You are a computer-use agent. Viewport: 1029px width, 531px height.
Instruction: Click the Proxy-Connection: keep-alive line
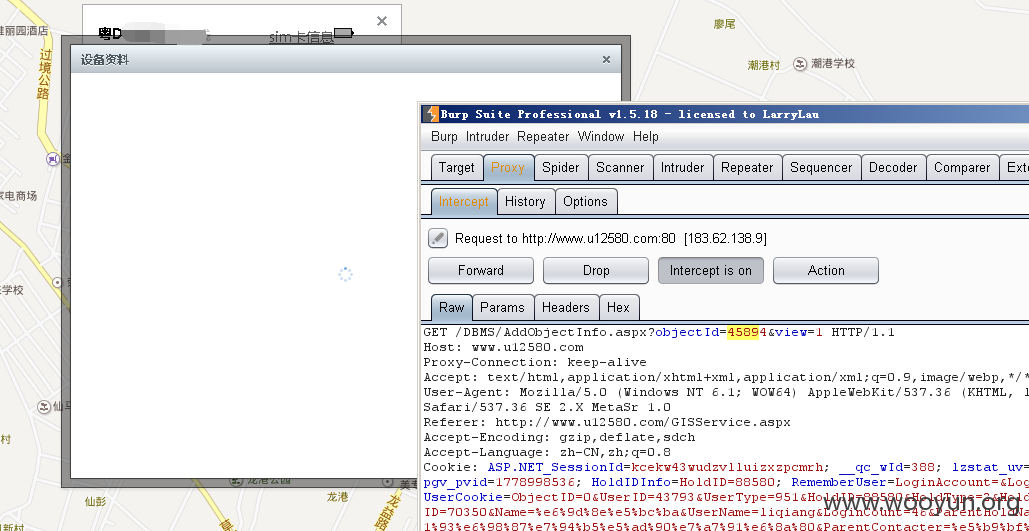point(535,362)
